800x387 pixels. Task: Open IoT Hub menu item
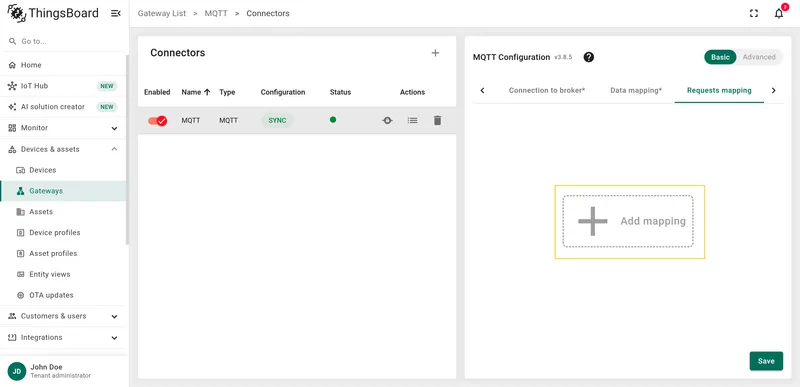62,86
